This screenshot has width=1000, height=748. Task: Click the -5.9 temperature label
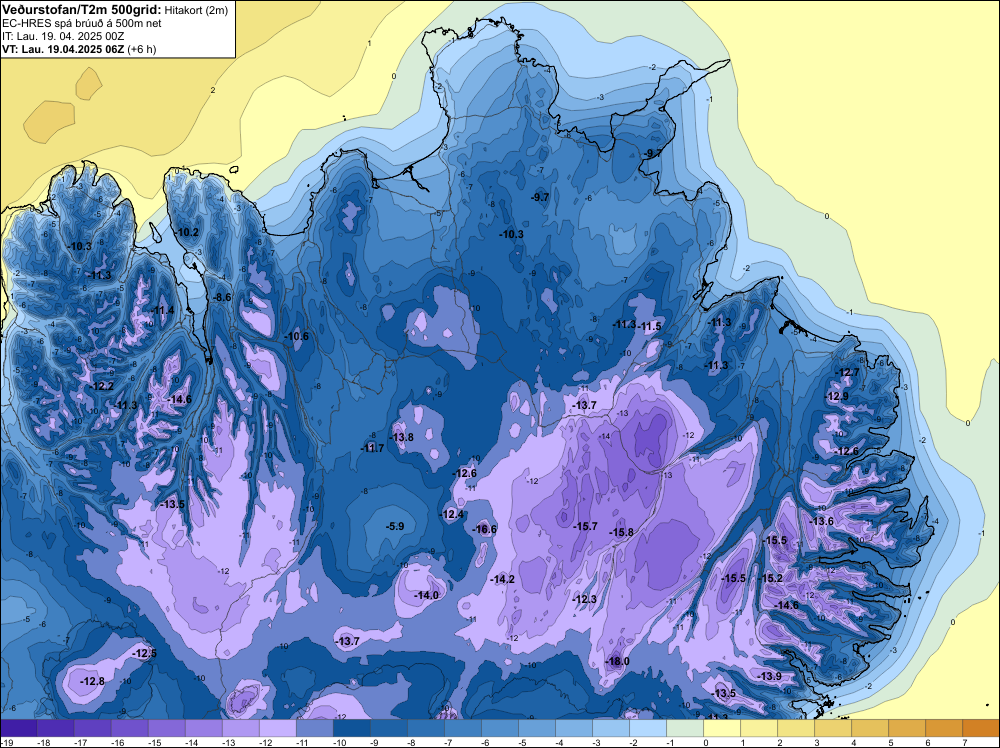pos(395,526)
